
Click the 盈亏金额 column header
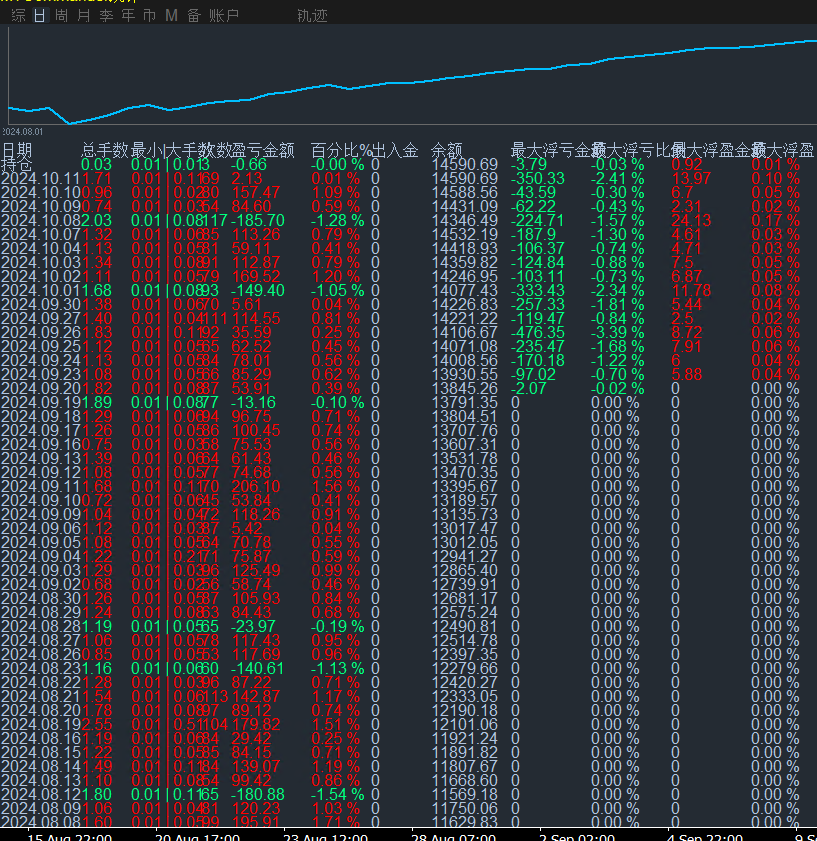(x=263, y=150)
